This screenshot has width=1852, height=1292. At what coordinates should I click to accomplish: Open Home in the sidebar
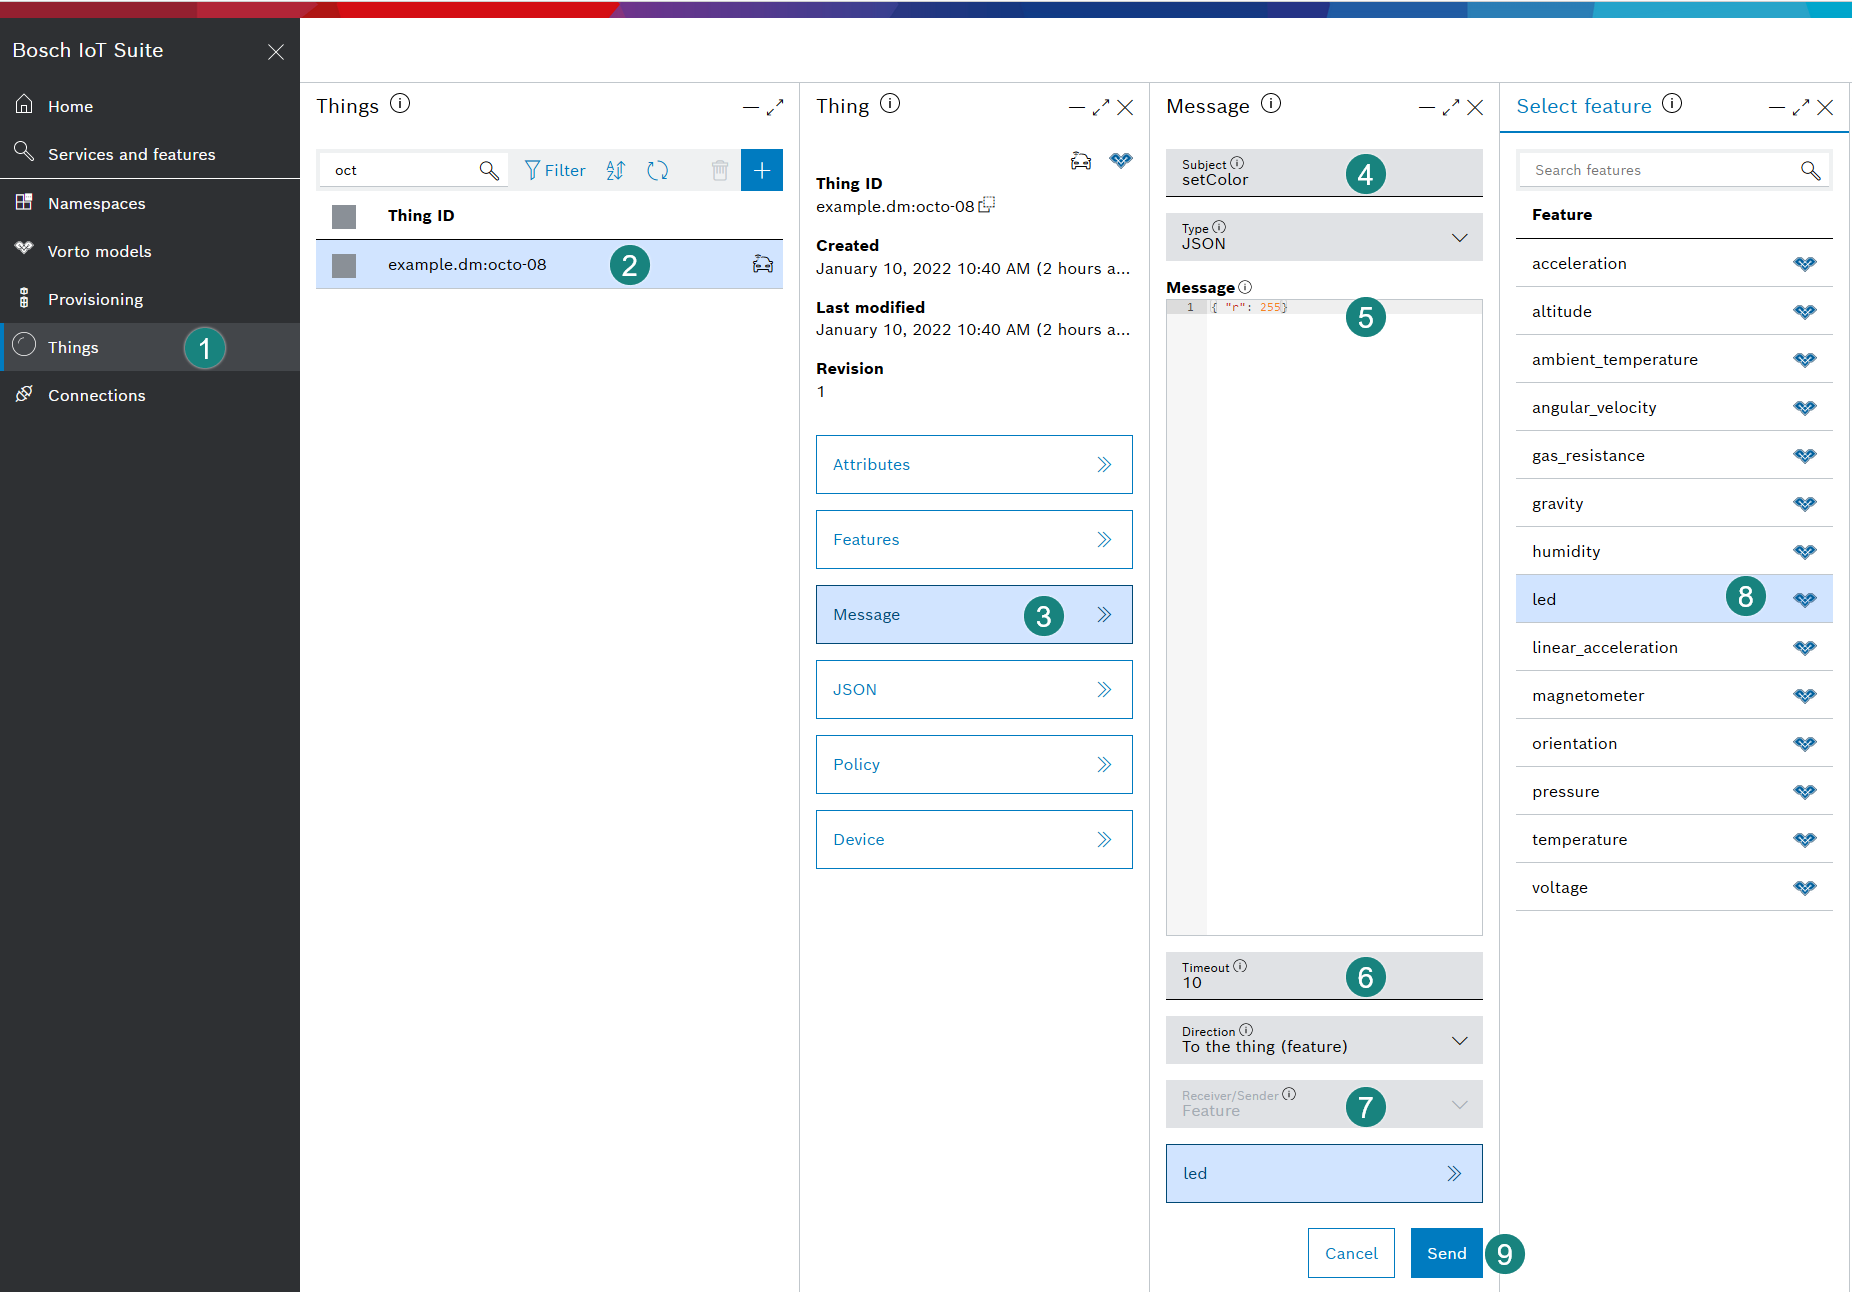pyautogui.click(x=150, y=106)
